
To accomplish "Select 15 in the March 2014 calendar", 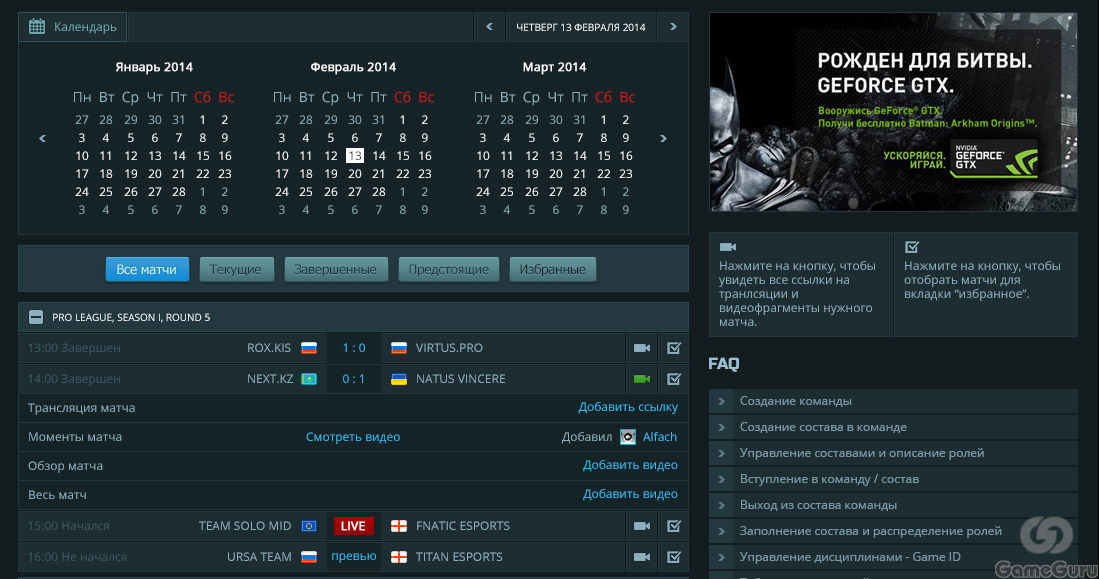I will [x=603, y=156].
